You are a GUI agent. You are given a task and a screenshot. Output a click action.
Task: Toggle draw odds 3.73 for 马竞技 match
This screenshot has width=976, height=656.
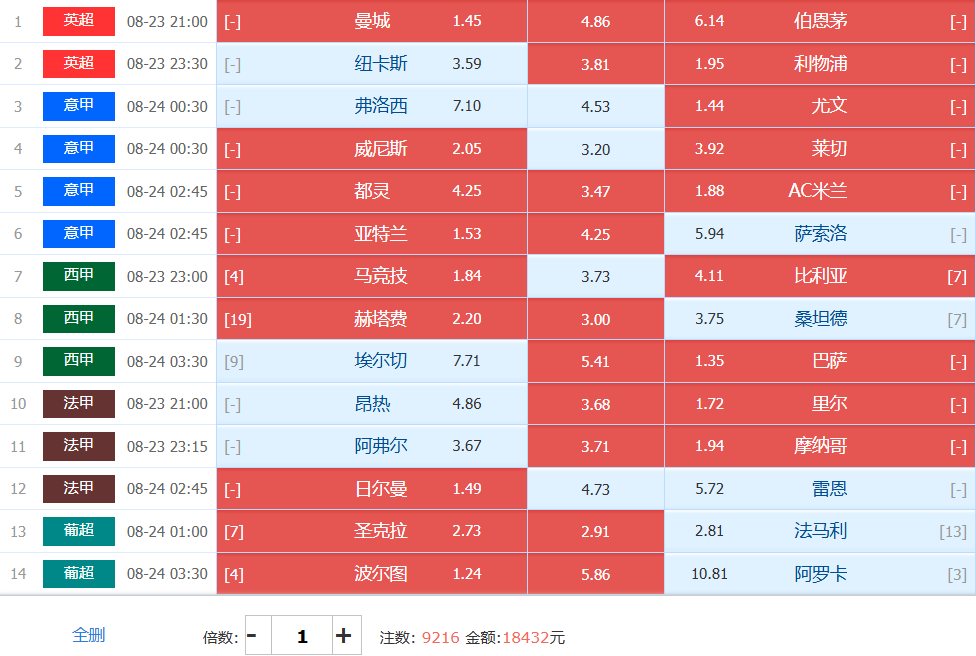pos(596,276)
